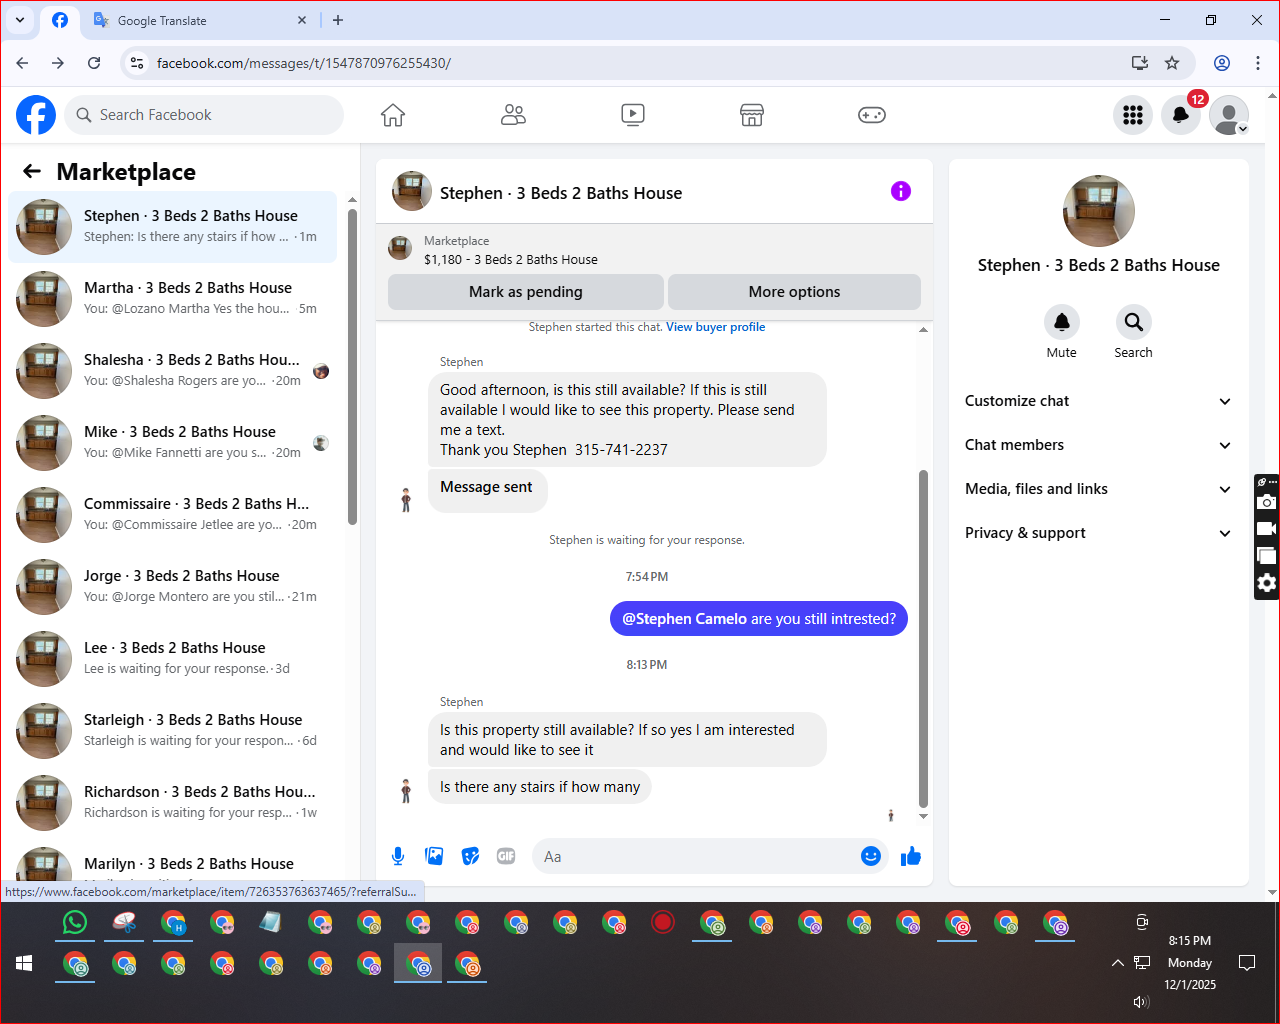Close the Google Translate tab
The image size is (1280, 1024).
[x=303, y=20]
